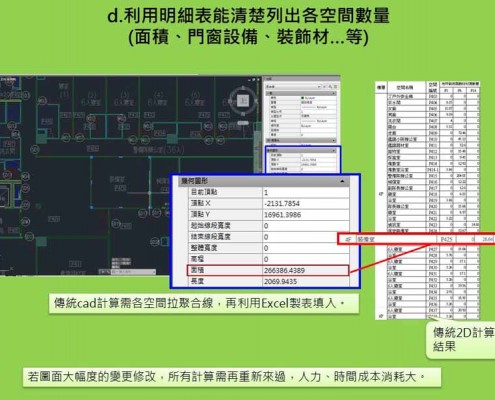
Task: Toggle the PICKADD icon in properties palette
Action: coord(325,87)
